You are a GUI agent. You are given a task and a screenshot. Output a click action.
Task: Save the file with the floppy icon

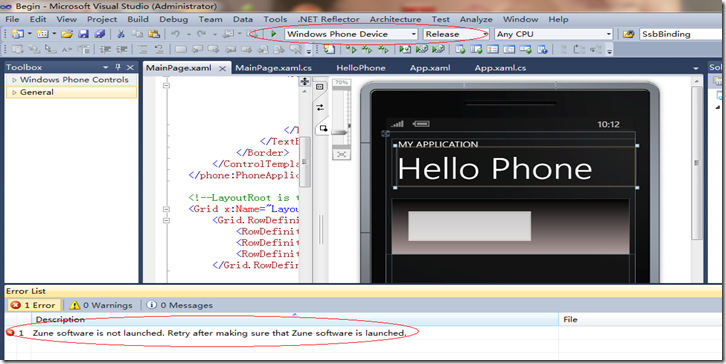coord(83,34)
